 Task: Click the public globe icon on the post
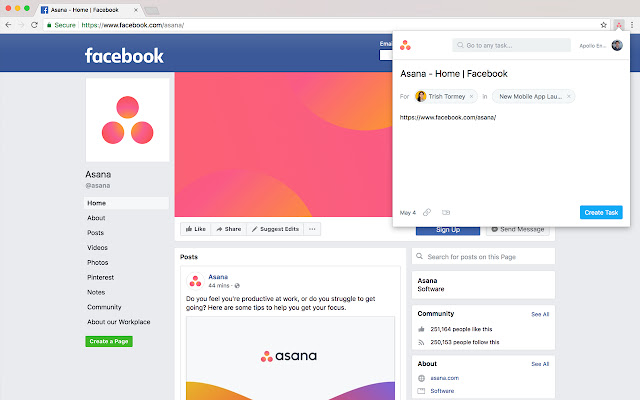tap(237, 286)
